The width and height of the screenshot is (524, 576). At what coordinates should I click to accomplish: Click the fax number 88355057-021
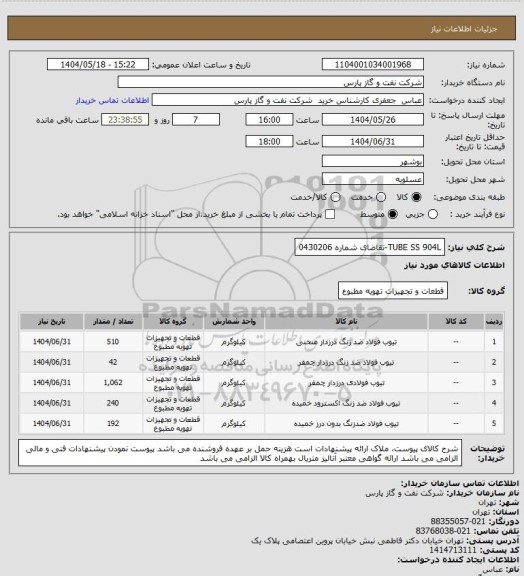click(458, 521)
